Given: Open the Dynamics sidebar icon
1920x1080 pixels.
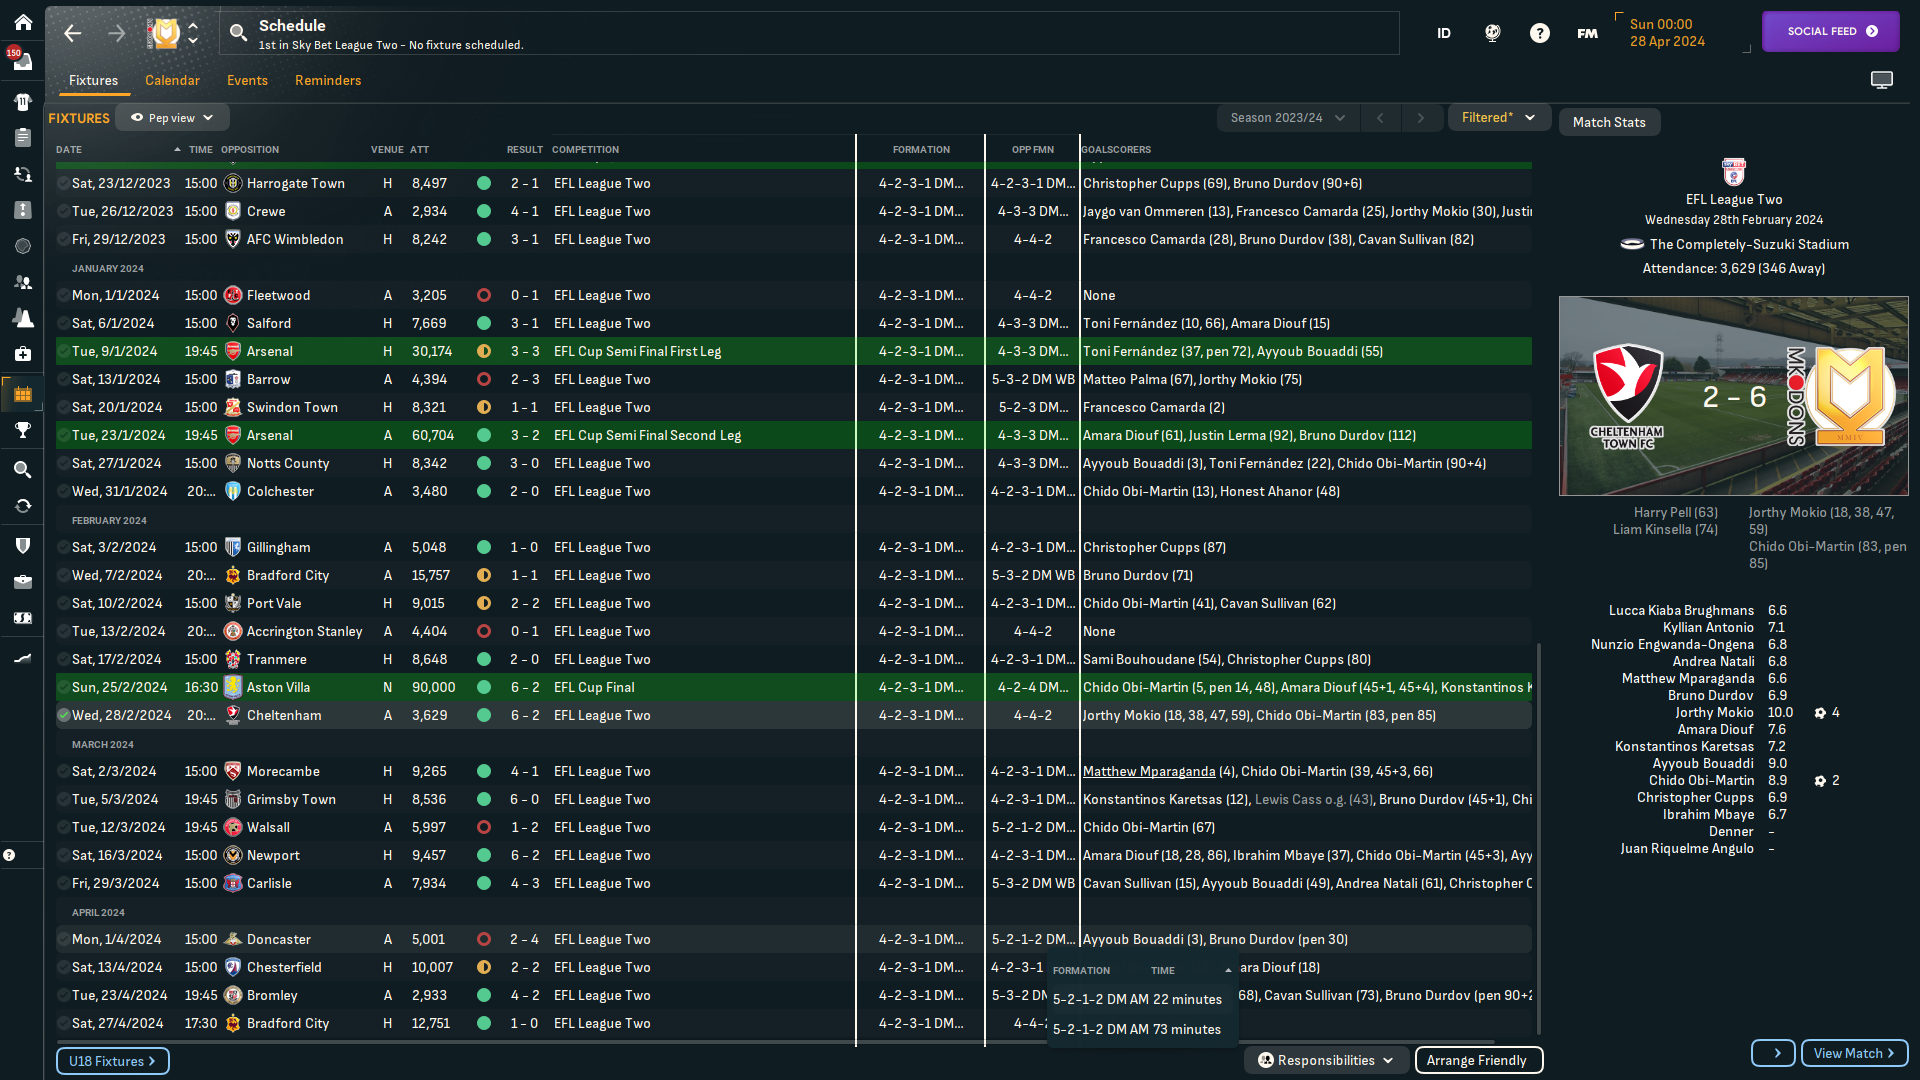Looking at the screenshot, I should (x=22, y=174).
